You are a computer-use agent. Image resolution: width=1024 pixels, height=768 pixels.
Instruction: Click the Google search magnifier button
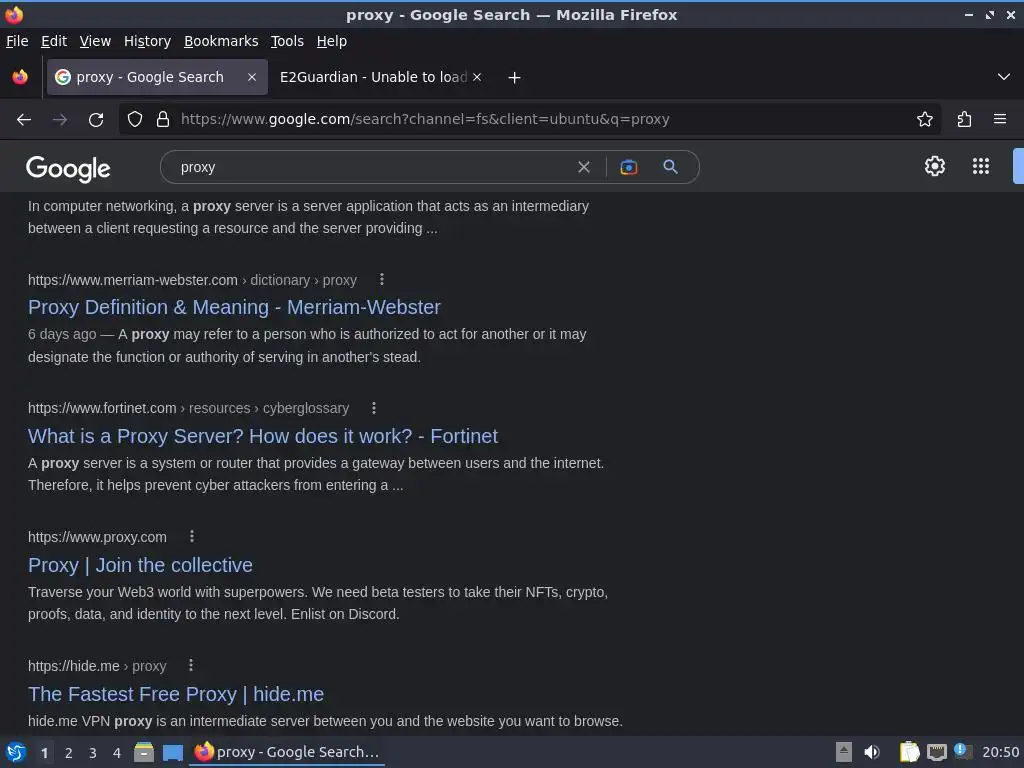670,167
